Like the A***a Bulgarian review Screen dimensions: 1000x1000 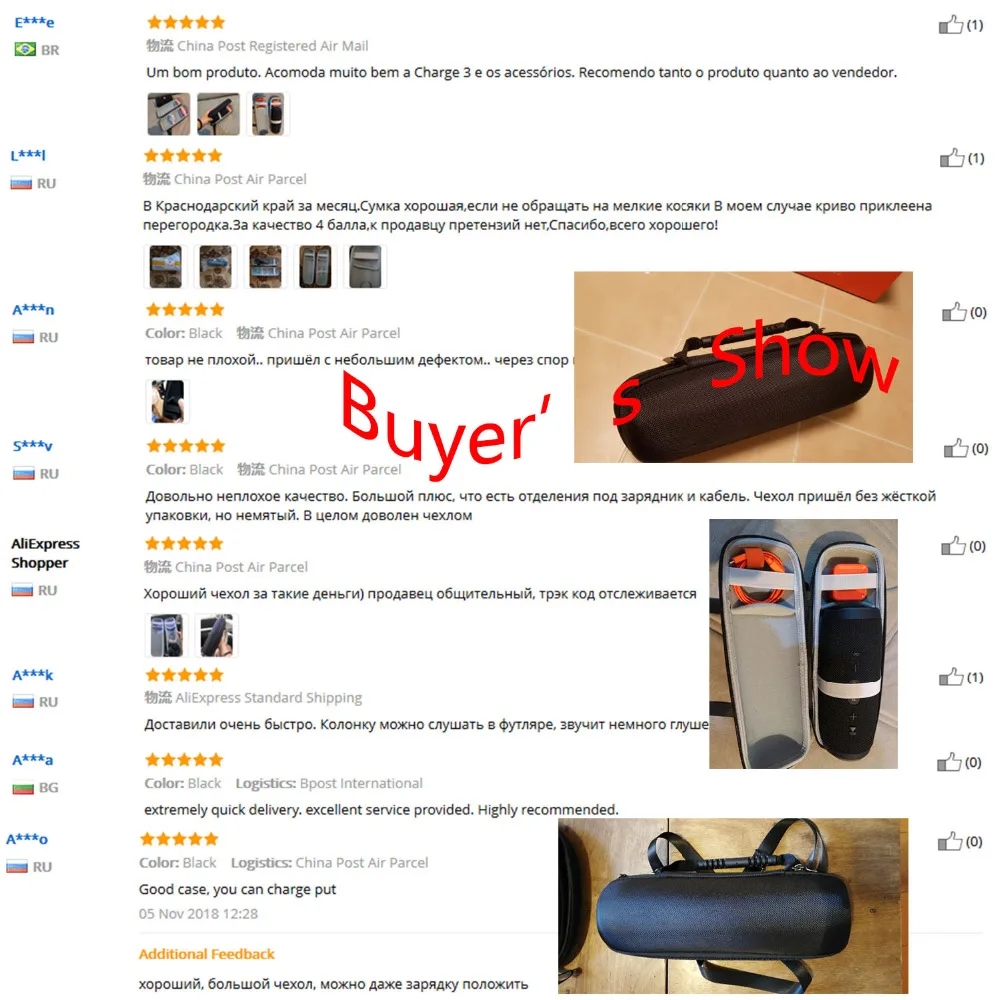[949, 762]
